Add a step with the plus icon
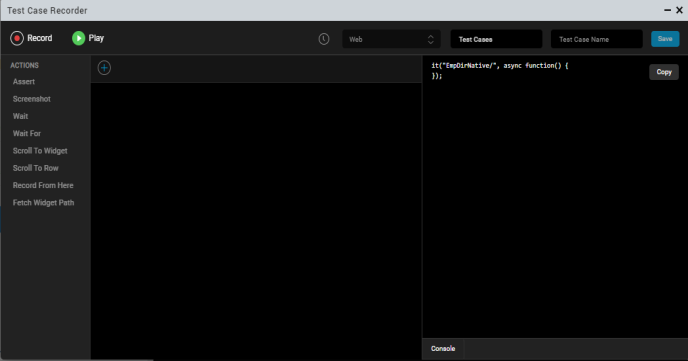688x361 pixels. 104,68
